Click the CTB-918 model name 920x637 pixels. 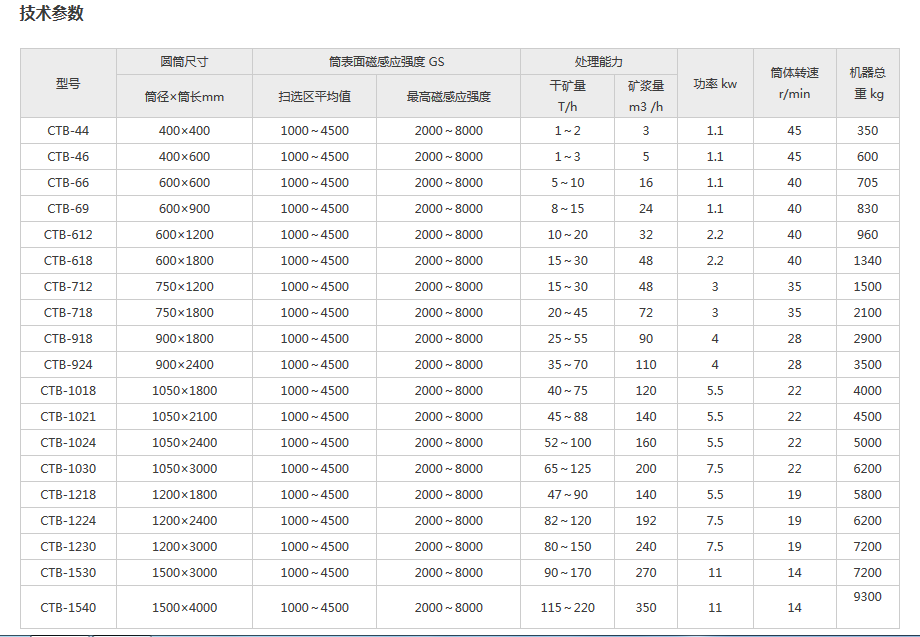pyautogui.click(x=68, y=338)
